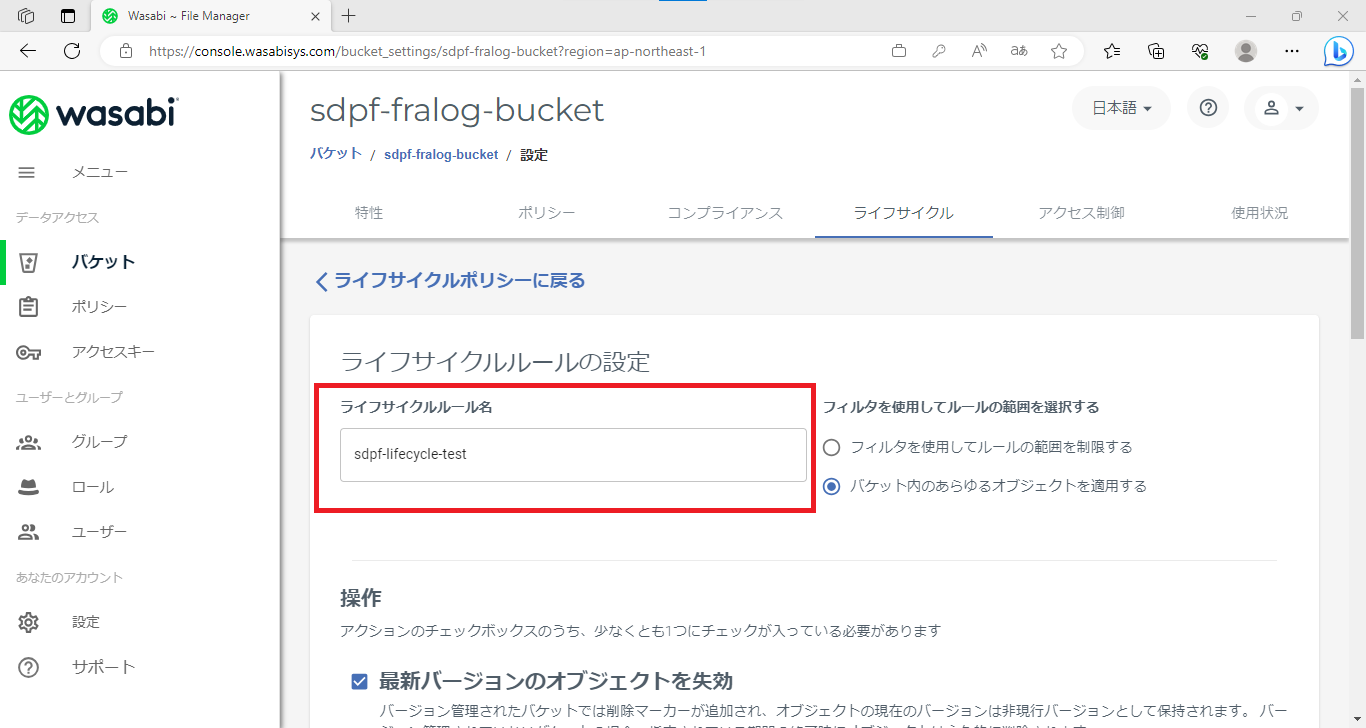Image resolution: width=1366 pixels, height=728 pixels.
Task: Open 設定 in the sidebar
Action: pos(86,622)
